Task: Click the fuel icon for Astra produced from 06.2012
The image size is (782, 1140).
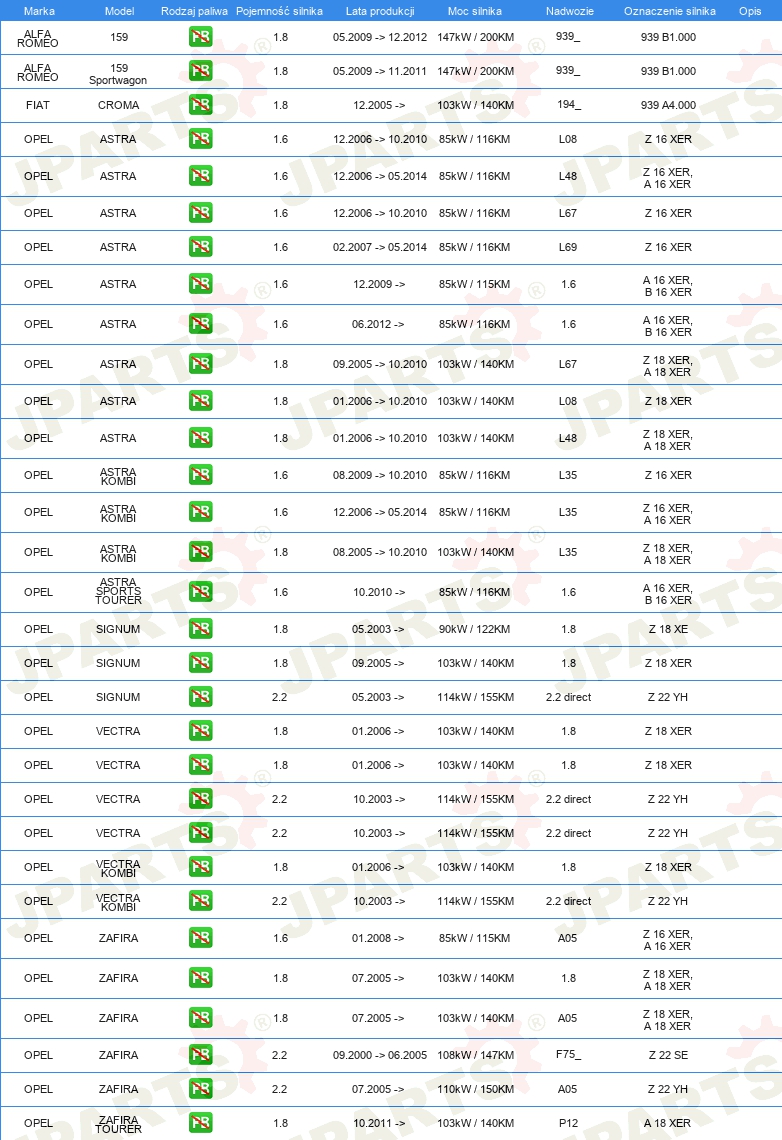Action: (201, 324)
